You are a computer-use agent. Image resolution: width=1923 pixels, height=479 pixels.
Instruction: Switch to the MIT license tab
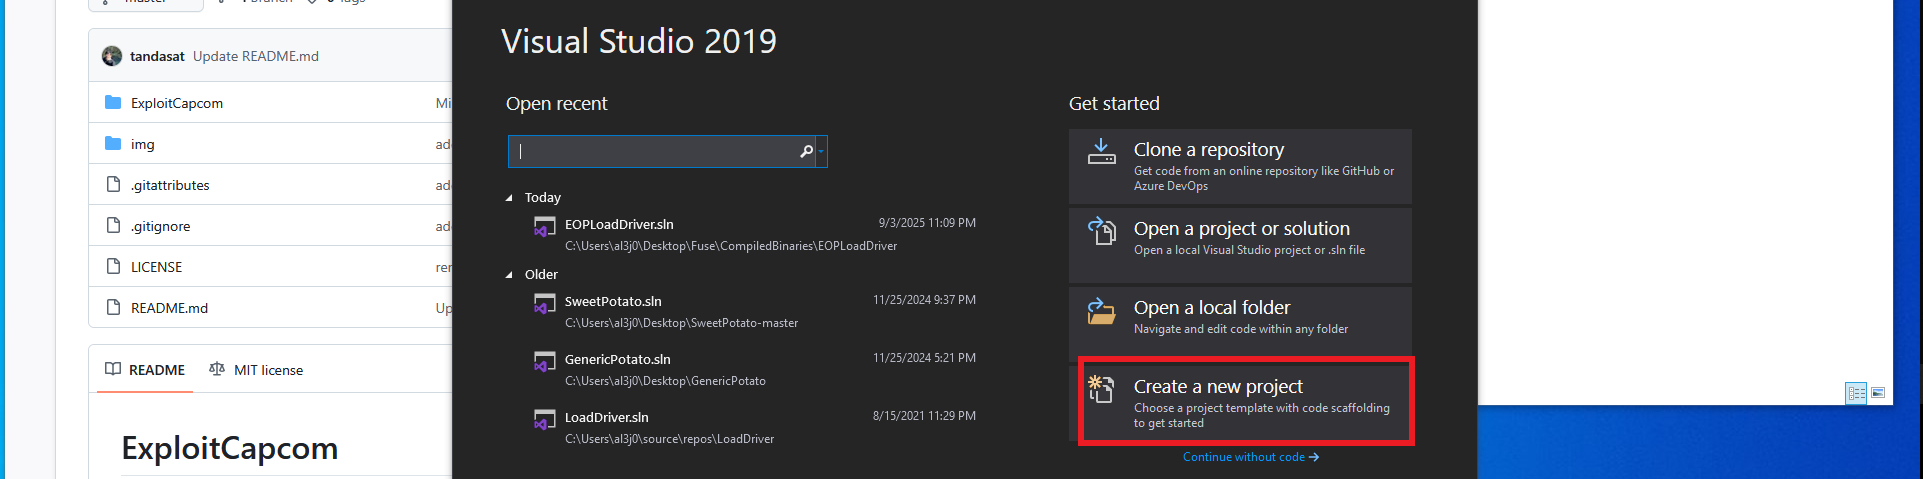click(x=256, y=370)
